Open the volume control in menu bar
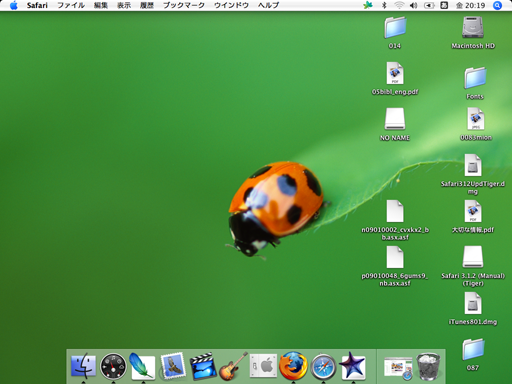Screen dimensions: 512x384 414,5
